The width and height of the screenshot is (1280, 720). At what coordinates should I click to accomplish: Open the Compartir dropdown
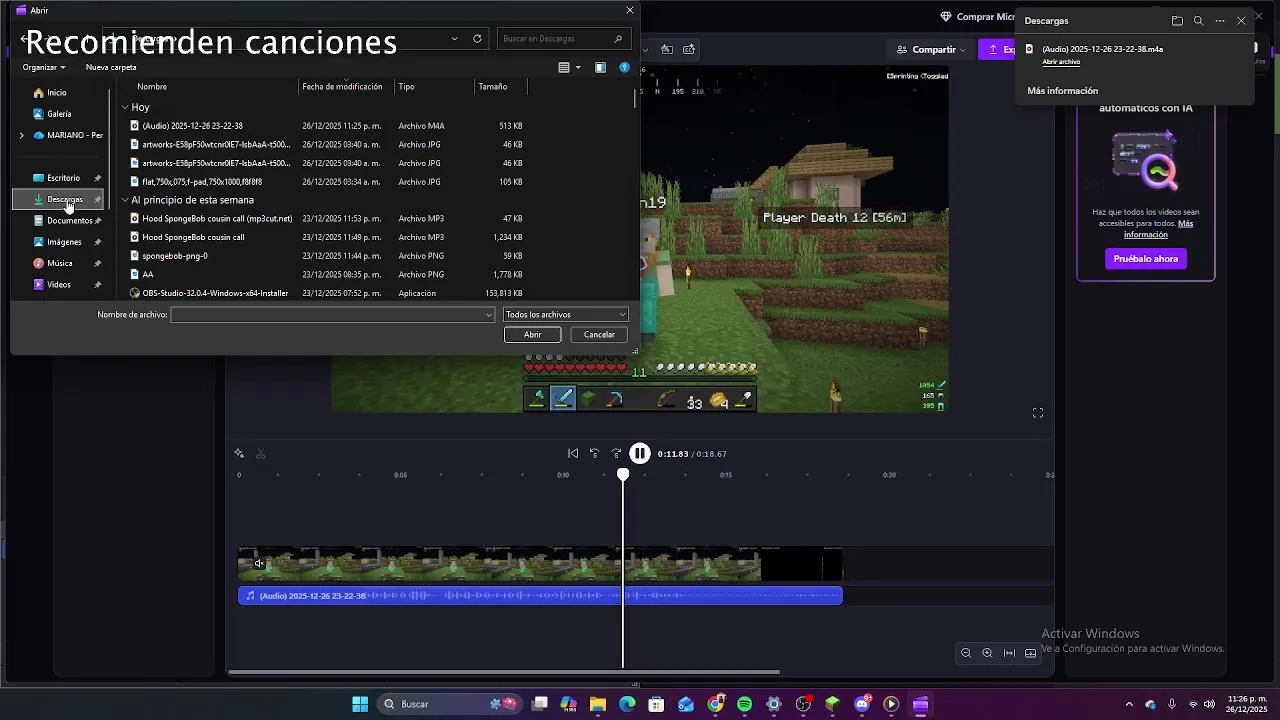[932, 49]
